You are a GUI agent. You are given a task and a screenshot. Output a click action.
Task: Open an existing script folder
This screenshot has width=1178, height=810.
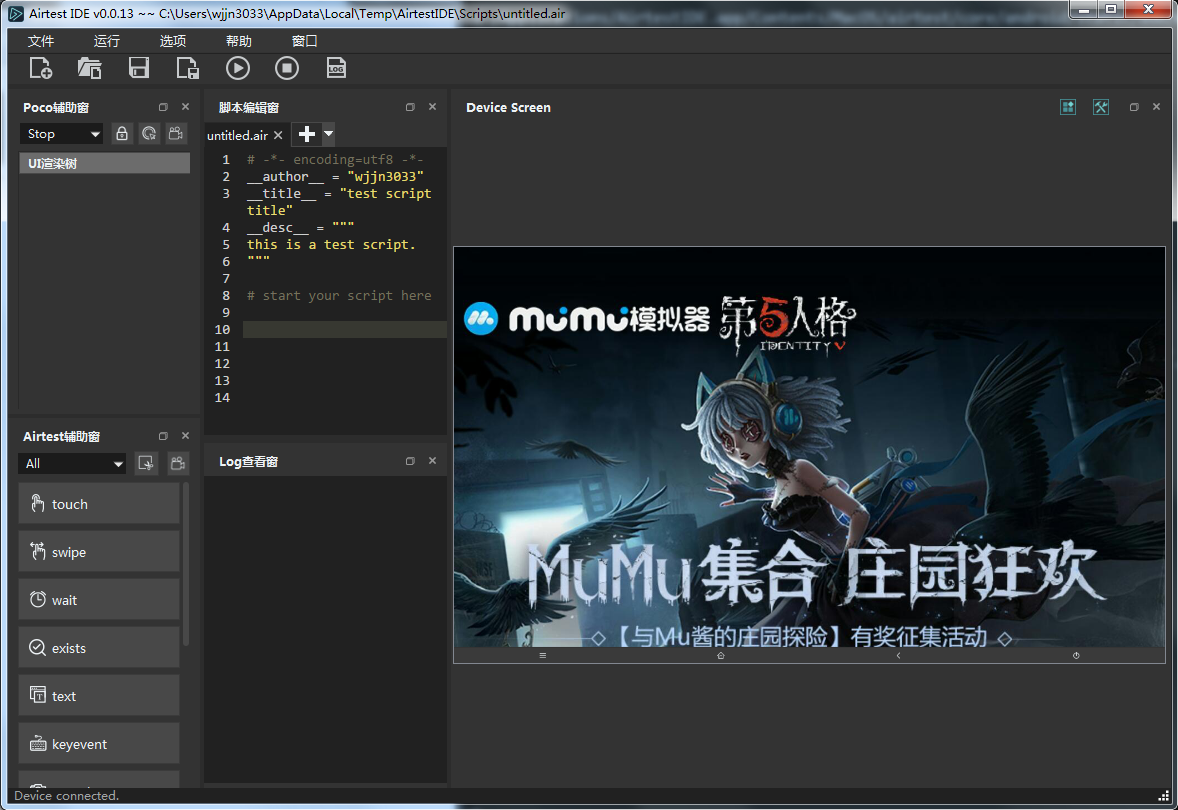click(x=89, y=68)
